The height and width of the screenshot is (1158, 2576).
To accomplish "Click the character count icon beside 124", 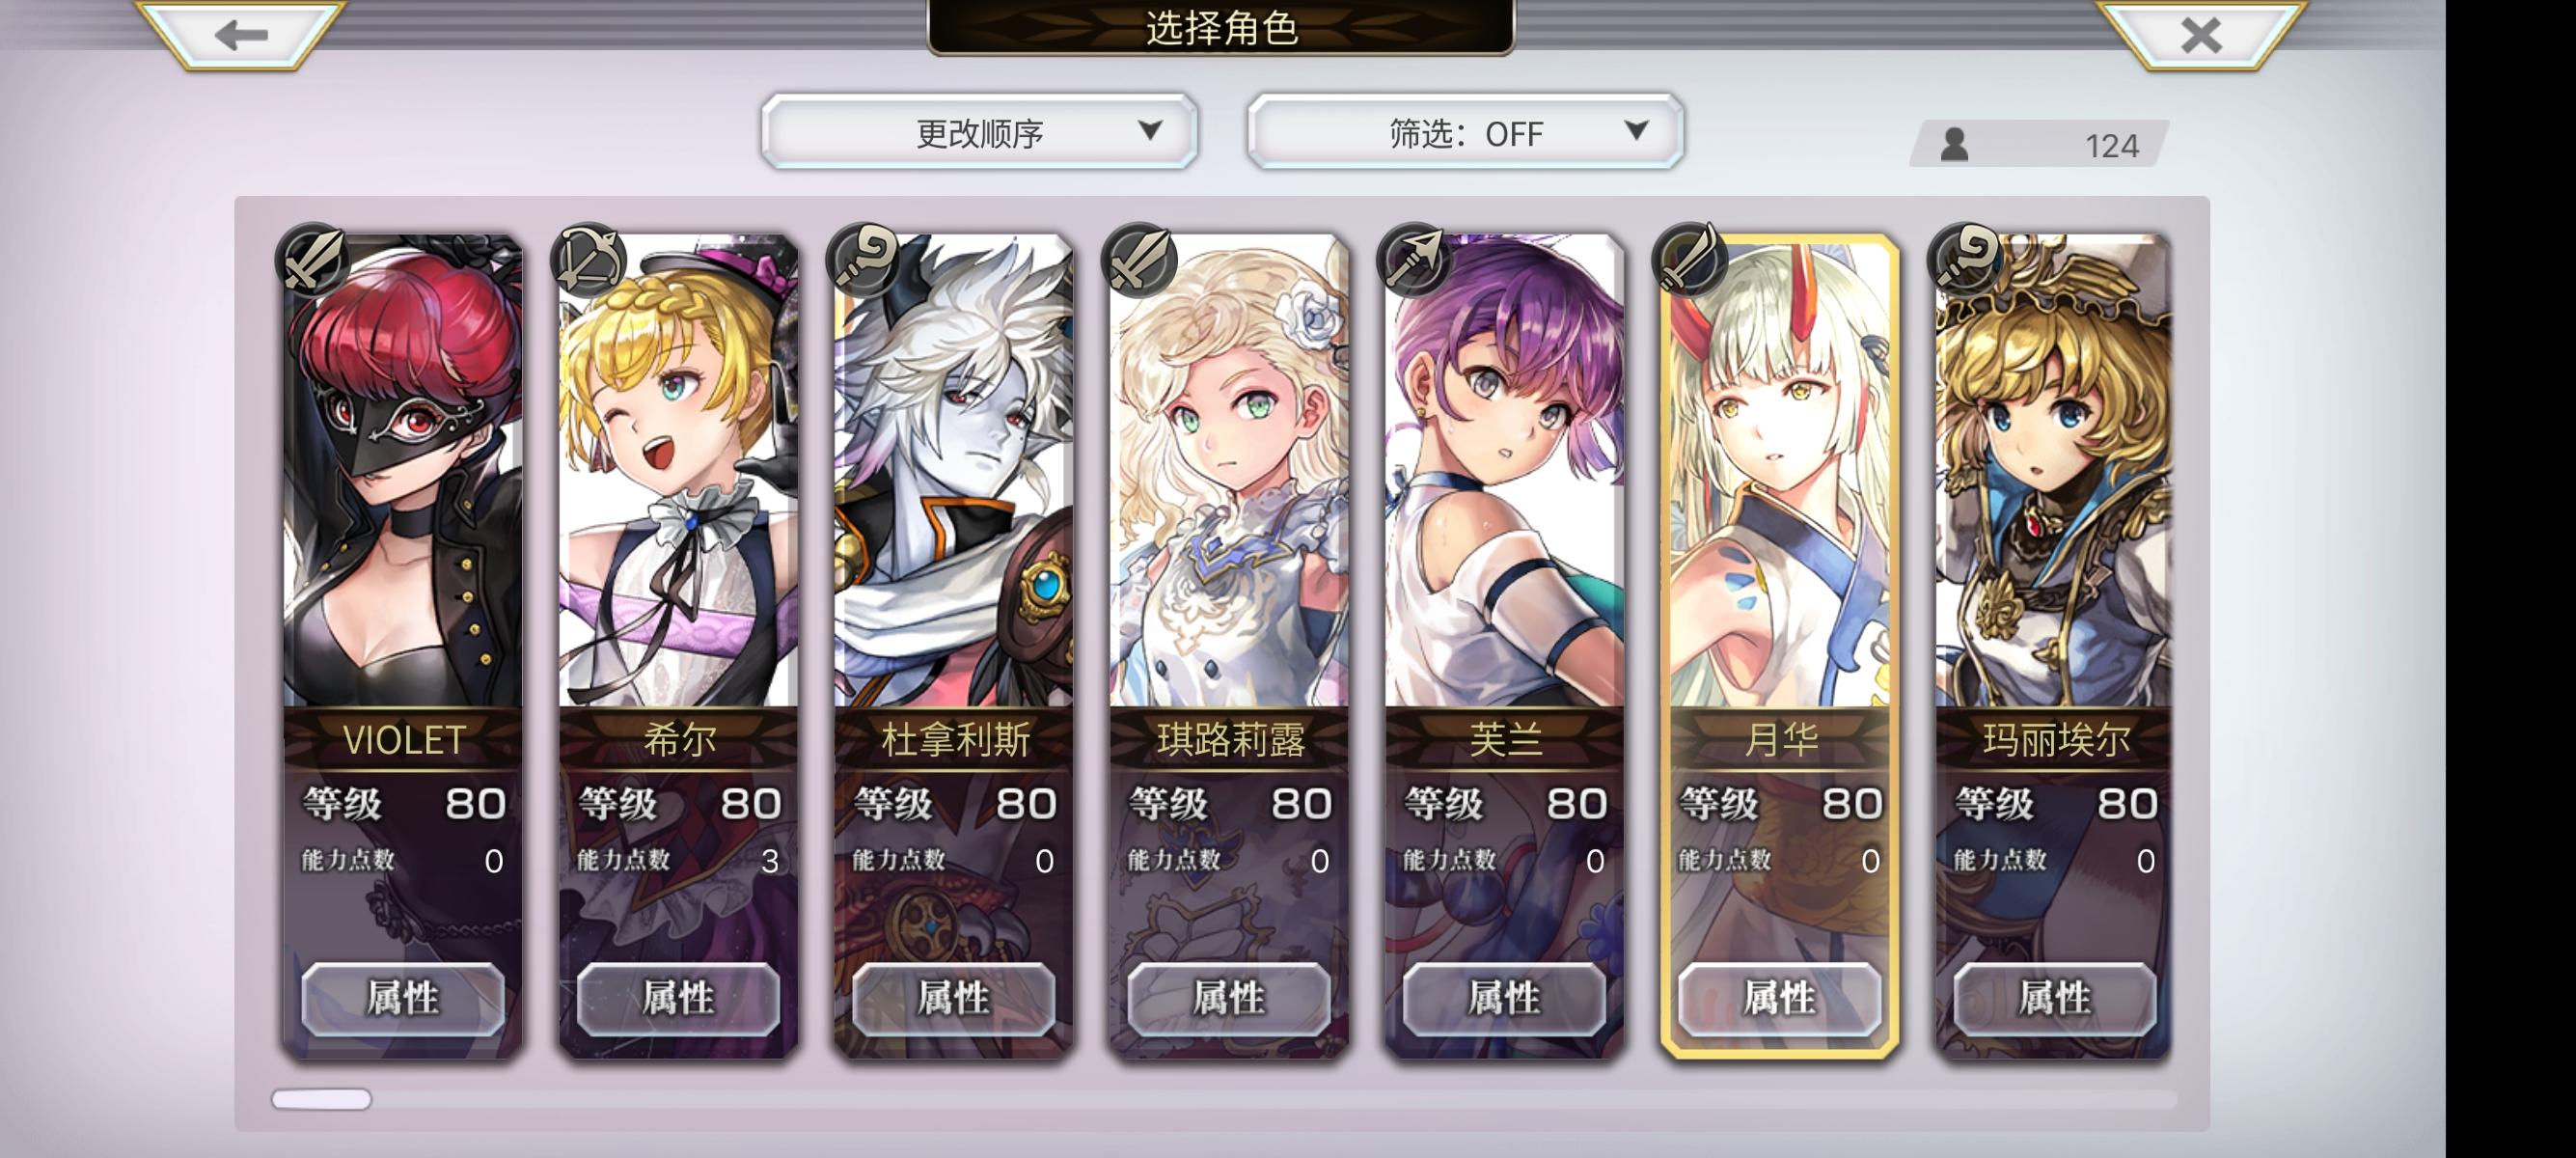I will pyautogui.click(x=1954, y=145).
